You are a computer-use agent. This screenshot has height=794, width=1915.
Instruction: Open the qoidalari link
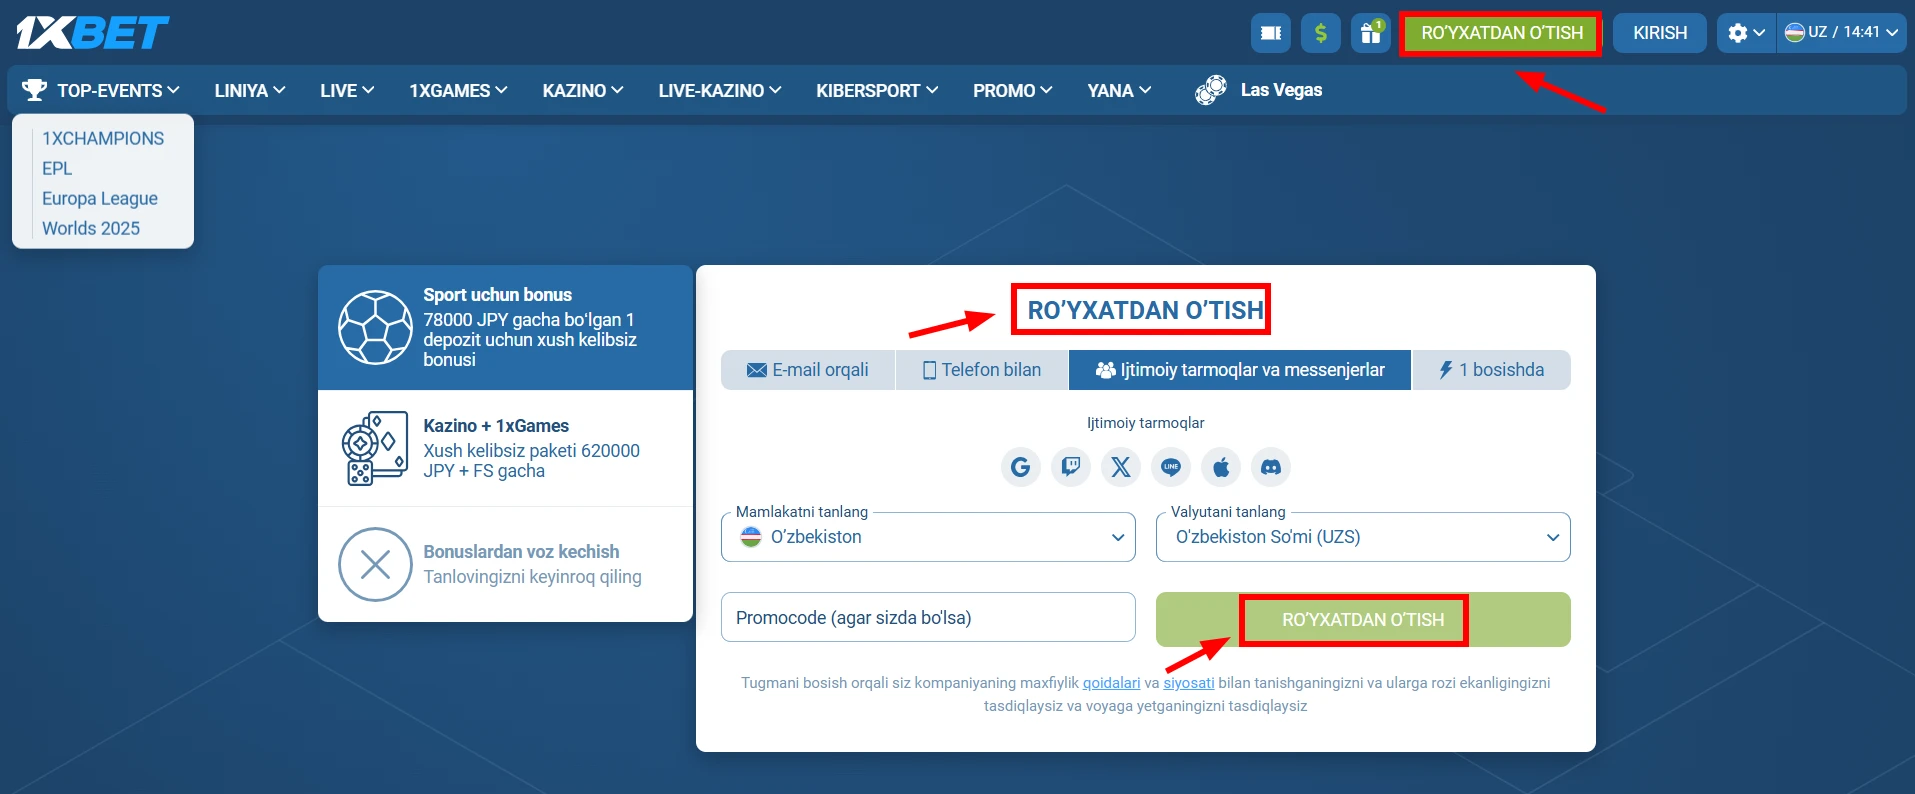1111,683
